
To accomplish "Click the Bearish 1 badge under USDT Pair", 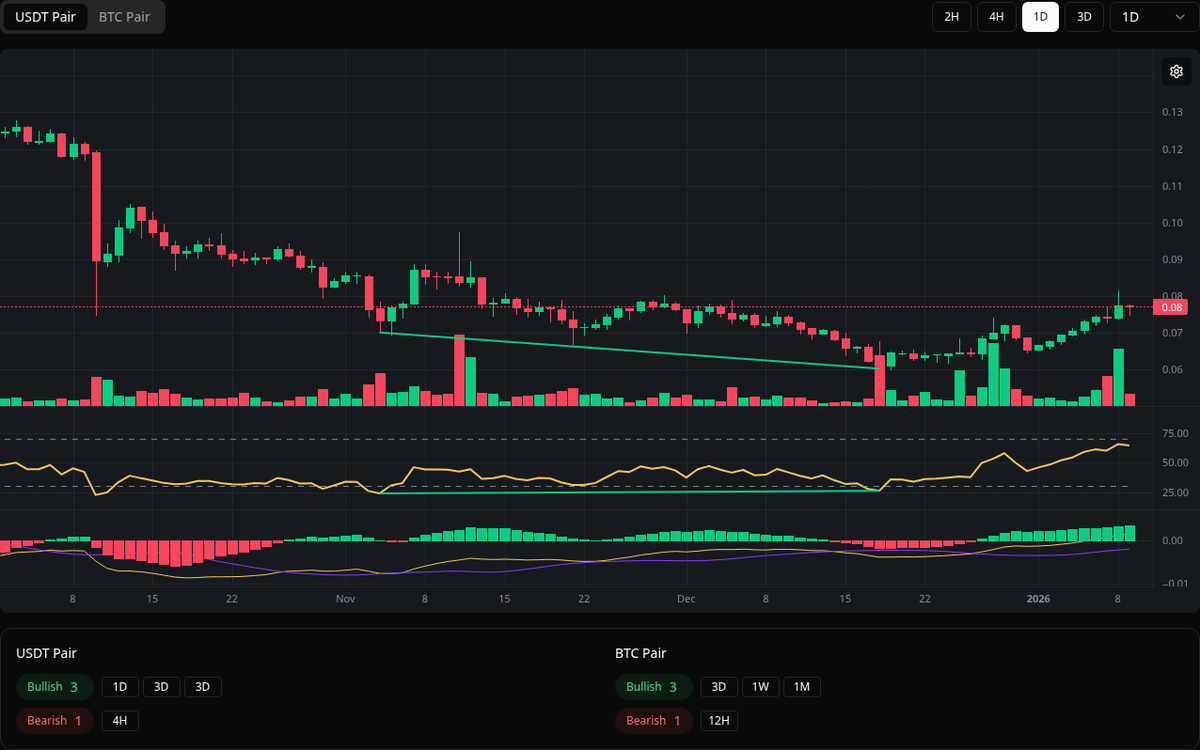I will [54, 720].
